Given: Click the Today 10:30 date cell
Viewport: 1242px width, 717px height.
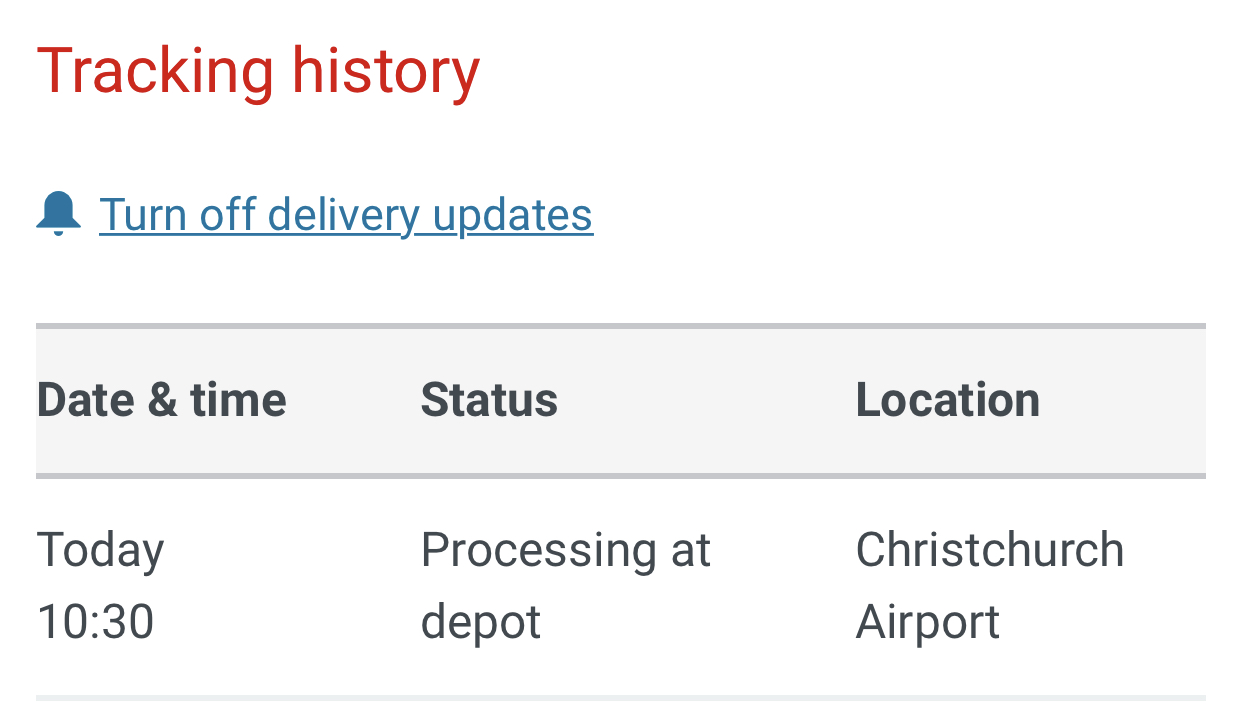Looking at the screenshot, I should click(100, 586).
